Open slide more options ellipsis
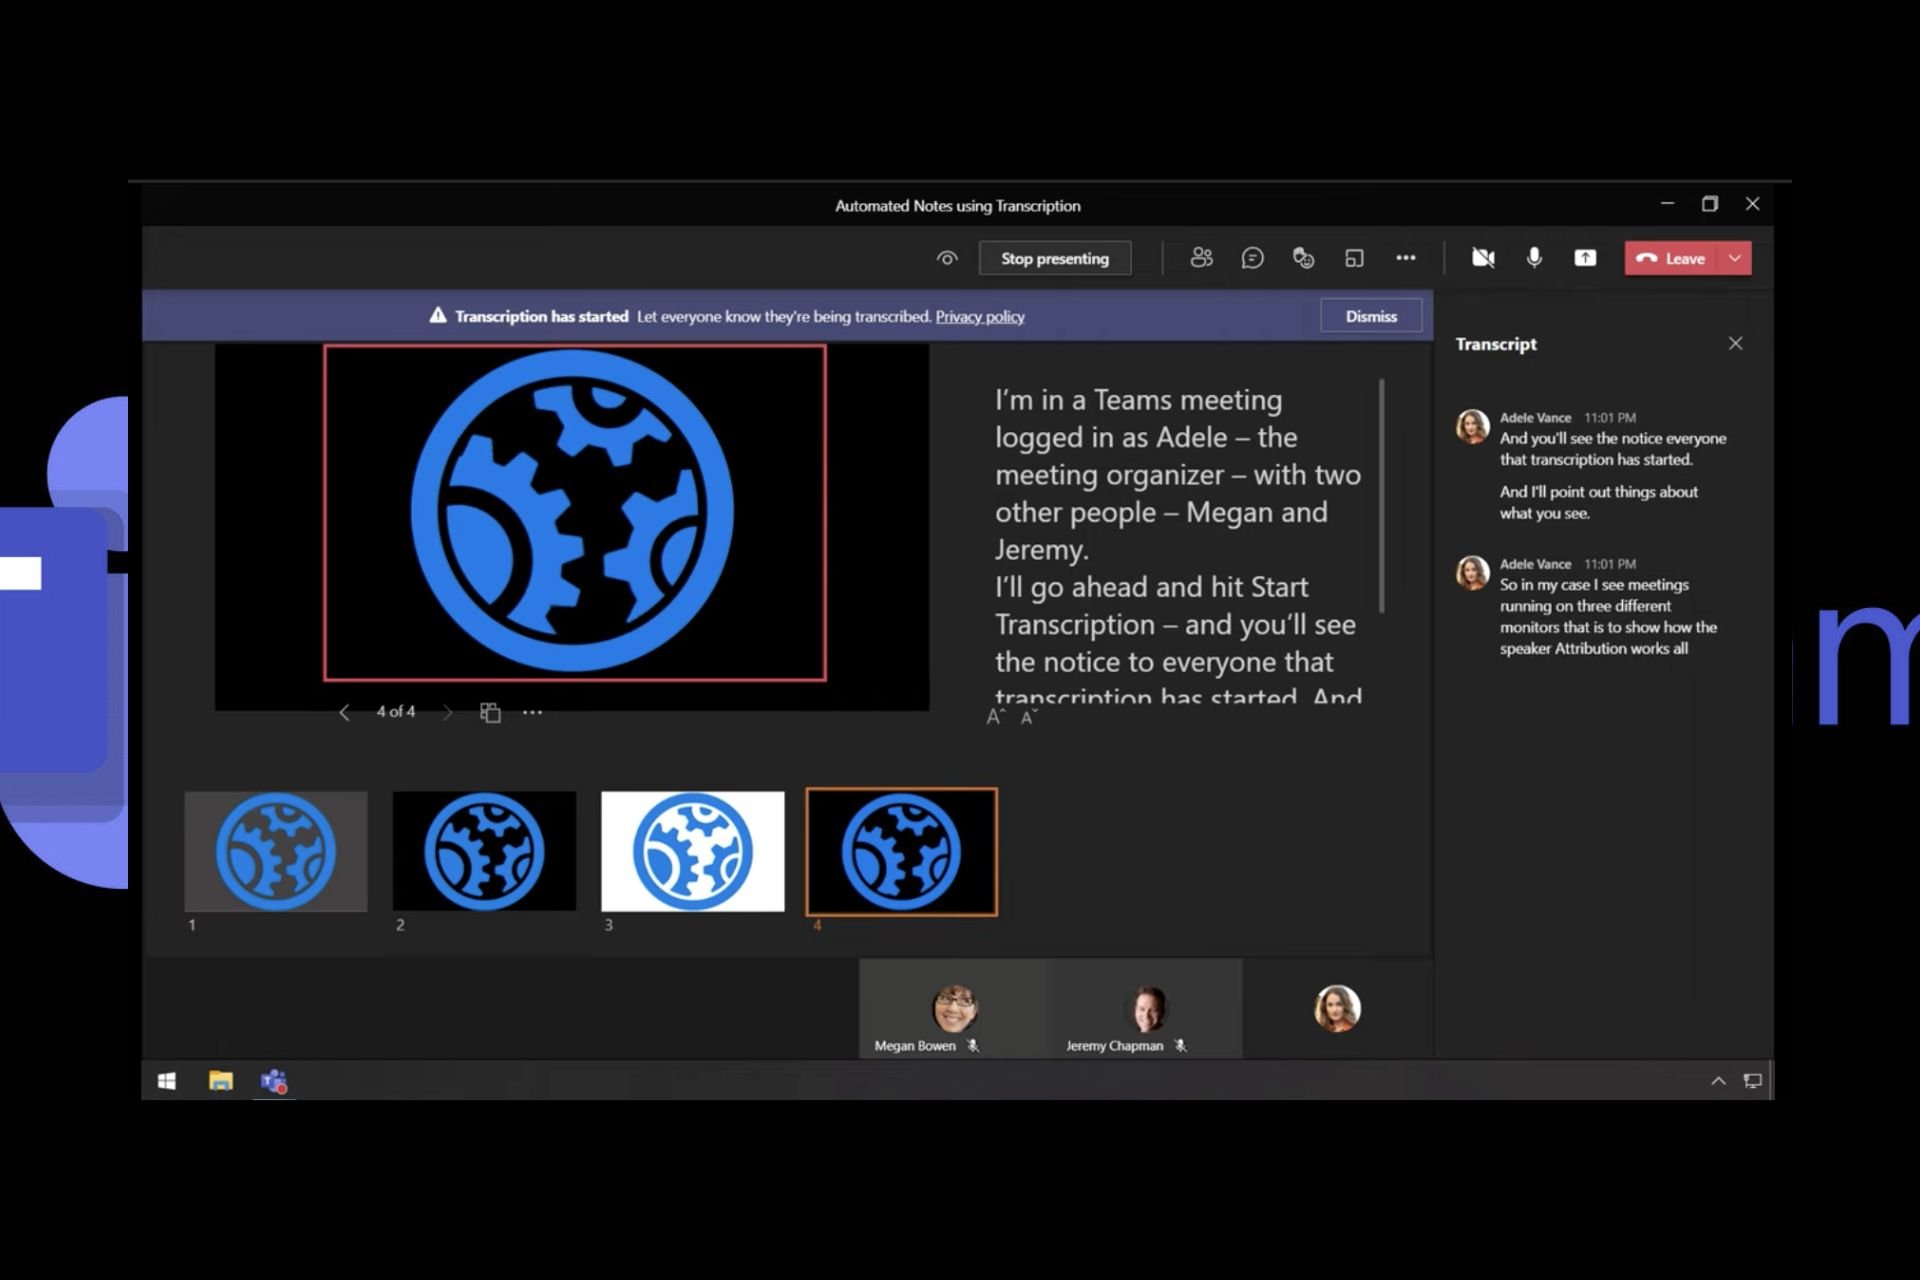Image resolution: width=1920 pixels, height=1280 pixels. tap(532, 712)
